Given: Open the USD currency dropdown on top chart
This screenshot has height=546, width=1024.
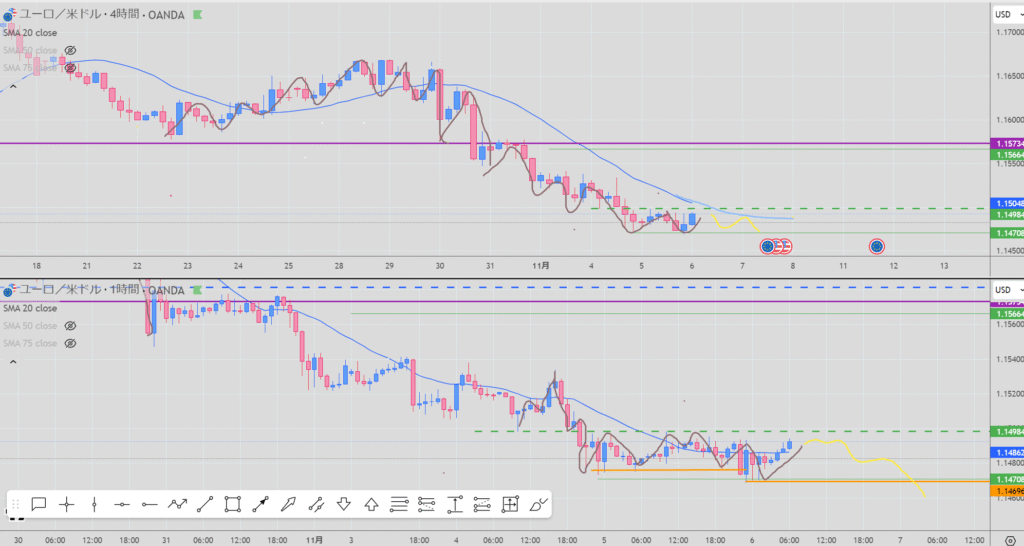Looking at the screenshot, I should 1004,14.
